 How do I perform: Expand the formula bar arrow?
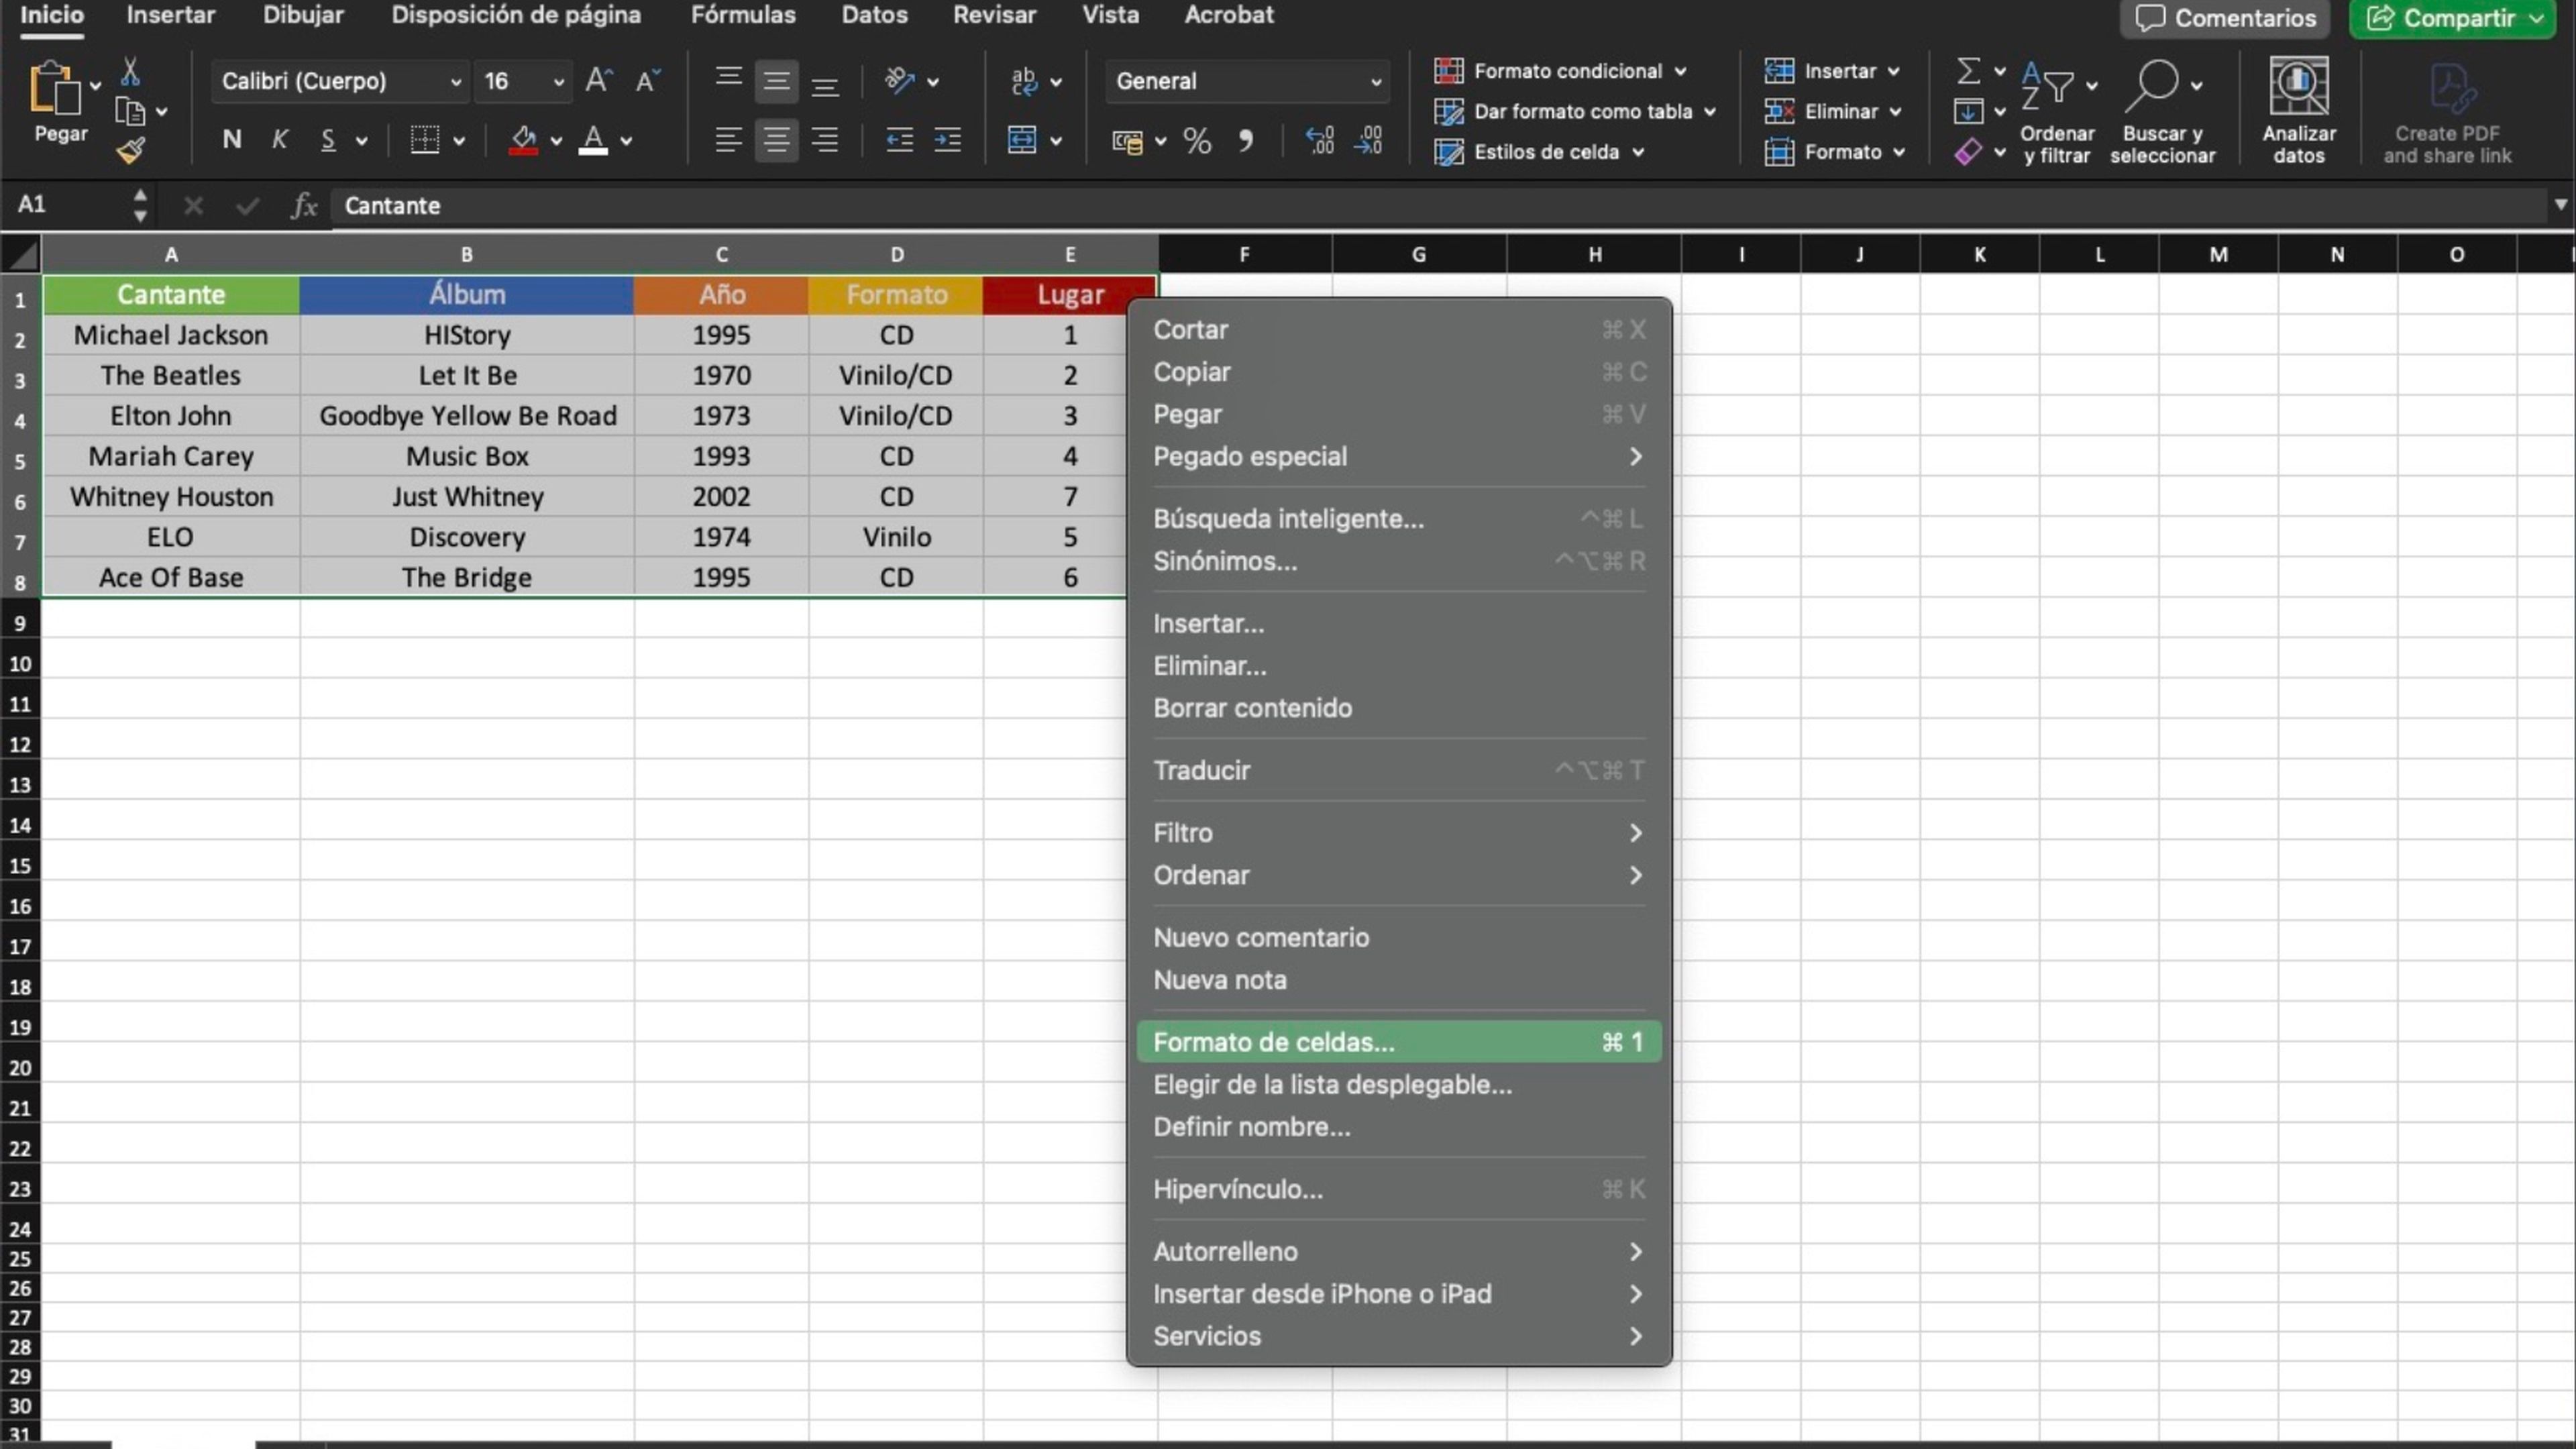2560,205
